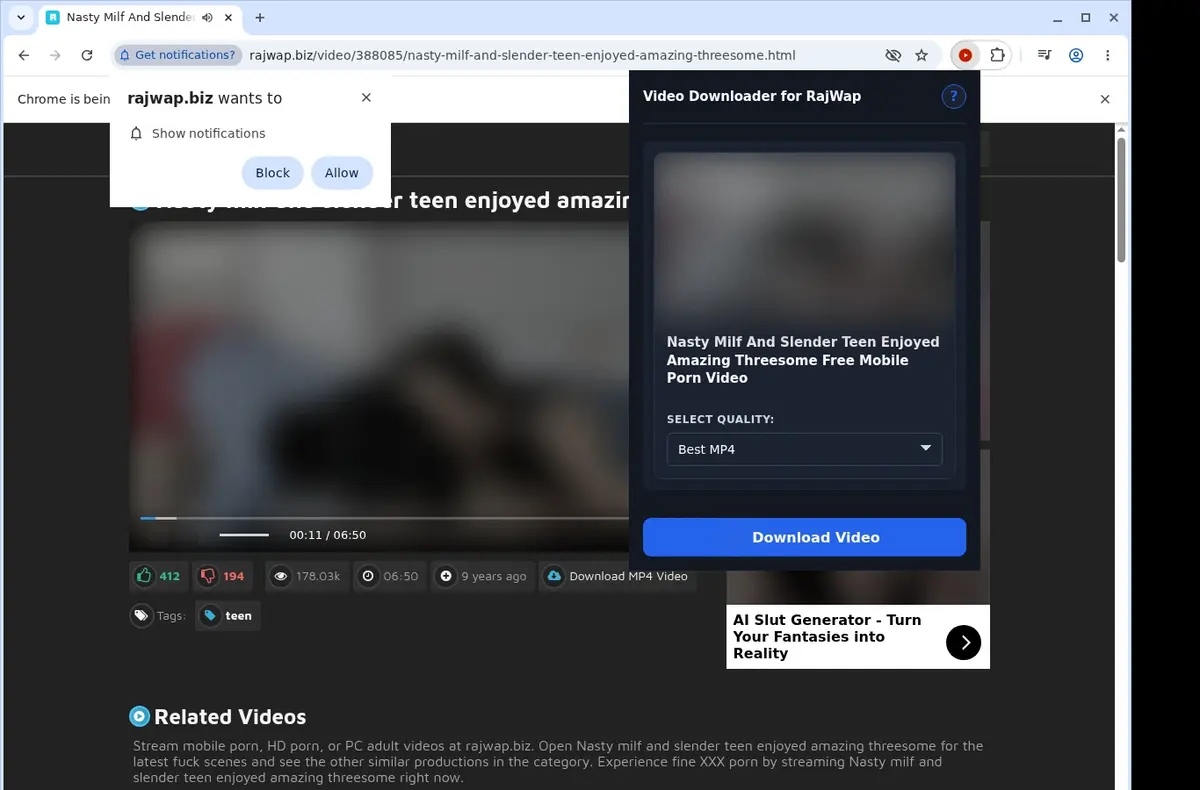Open a new tab with plus button

coord(260,17)
